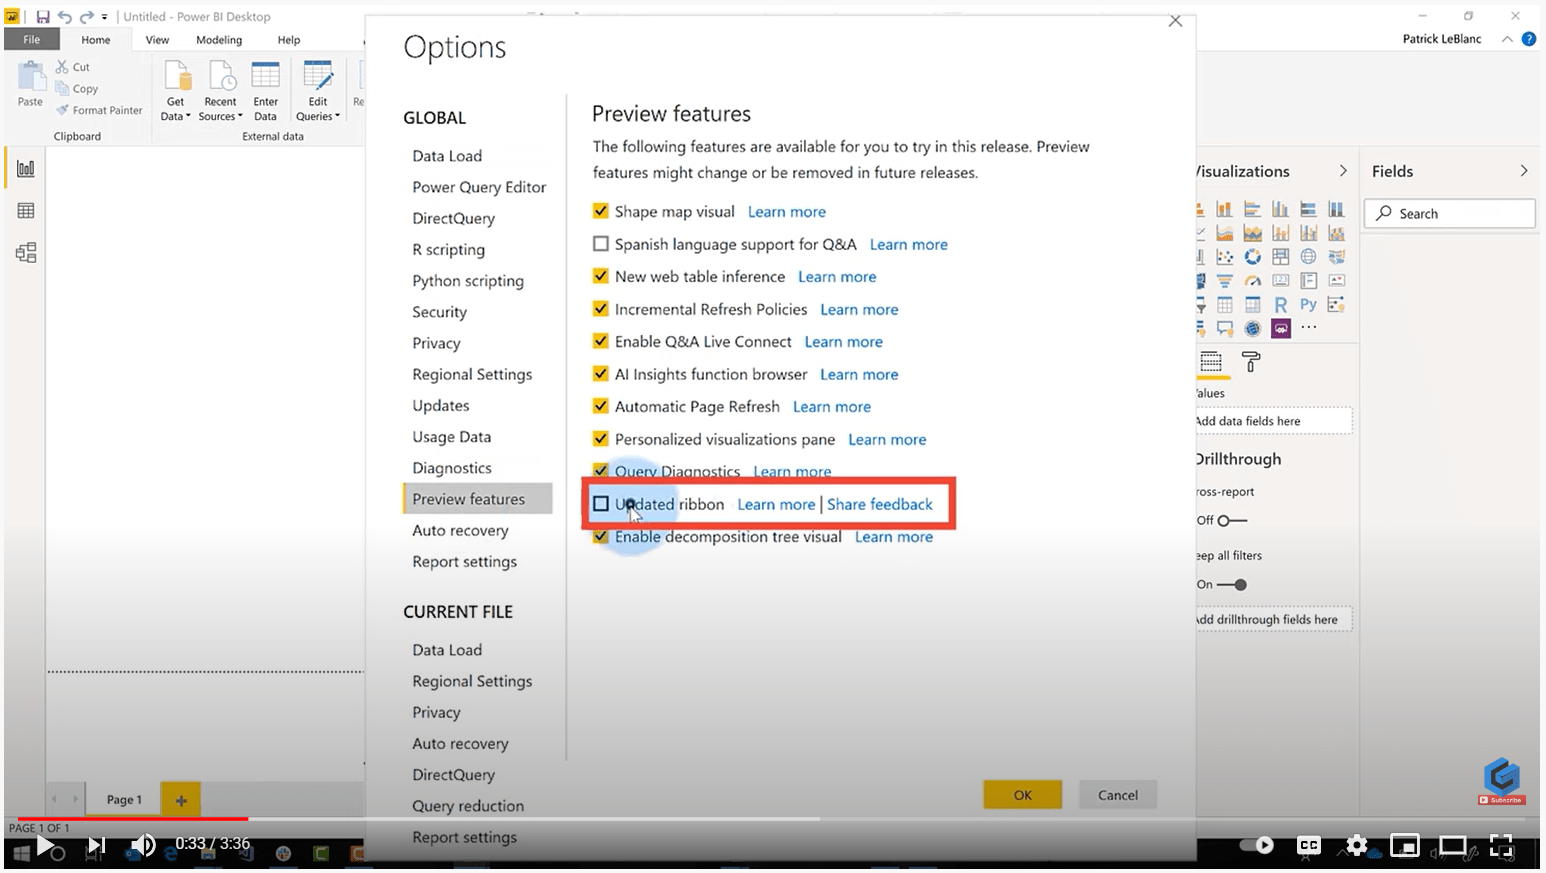This screenshot has width=1546, height=873.
Task: Open Learn more for Personalized visualizations pane
Action: coord(887,439)
